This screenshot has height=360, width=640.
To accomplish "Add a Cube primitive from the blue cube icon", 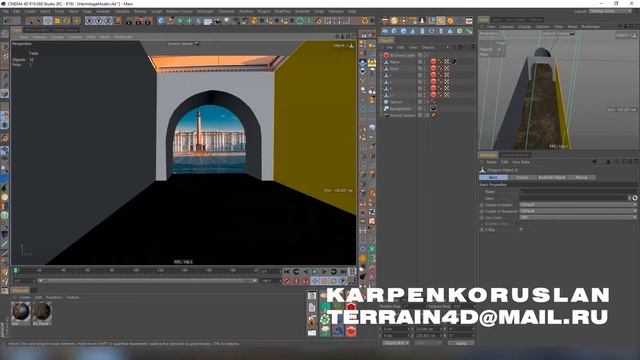I will point(161,21).
